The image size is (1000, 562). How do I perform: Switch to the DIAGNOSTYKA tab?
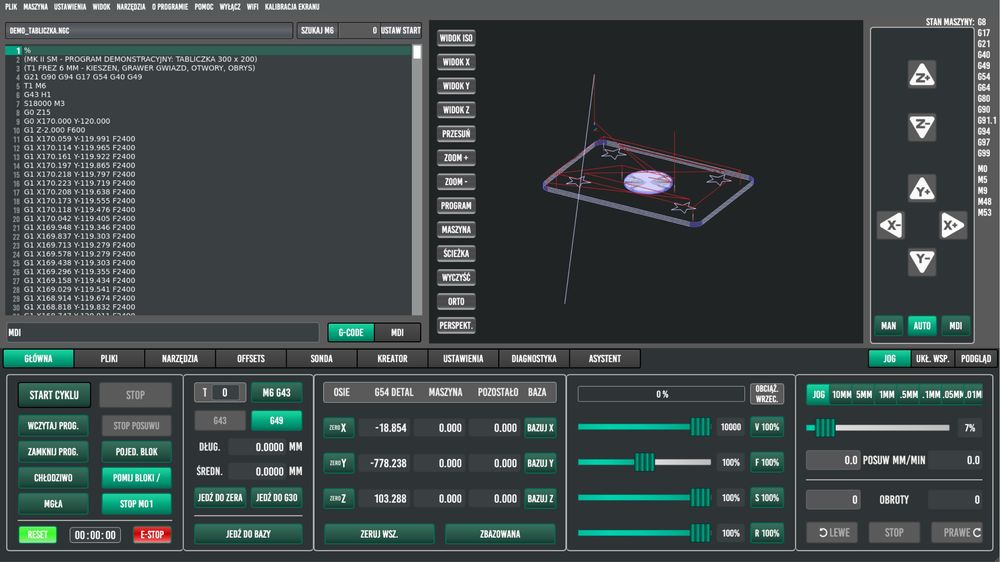coord(534,359)
